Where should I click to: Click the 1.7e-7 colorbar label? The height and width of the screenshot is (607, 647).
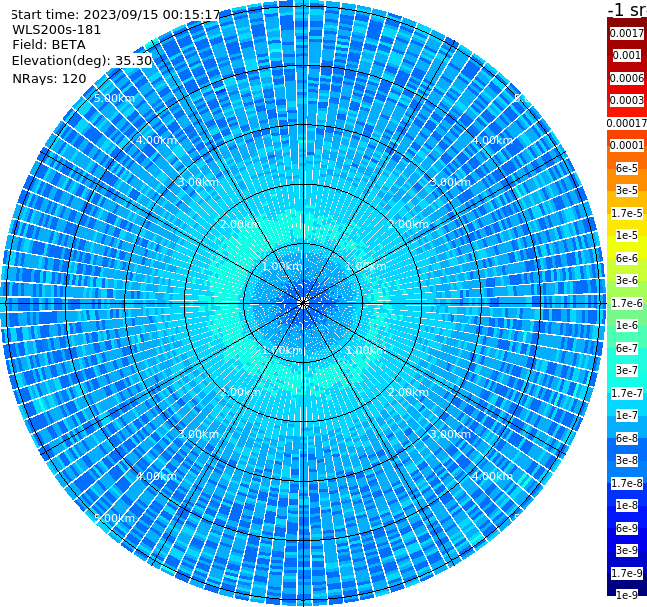pyautogui.click(x=627, y=393)
